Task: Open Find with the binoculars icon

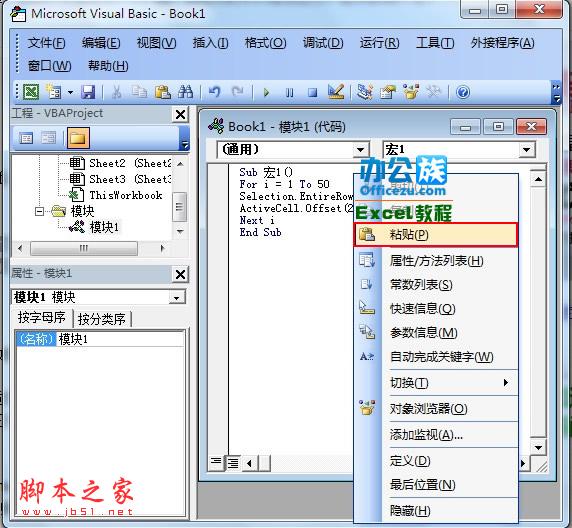Action: tap(185, 92)
